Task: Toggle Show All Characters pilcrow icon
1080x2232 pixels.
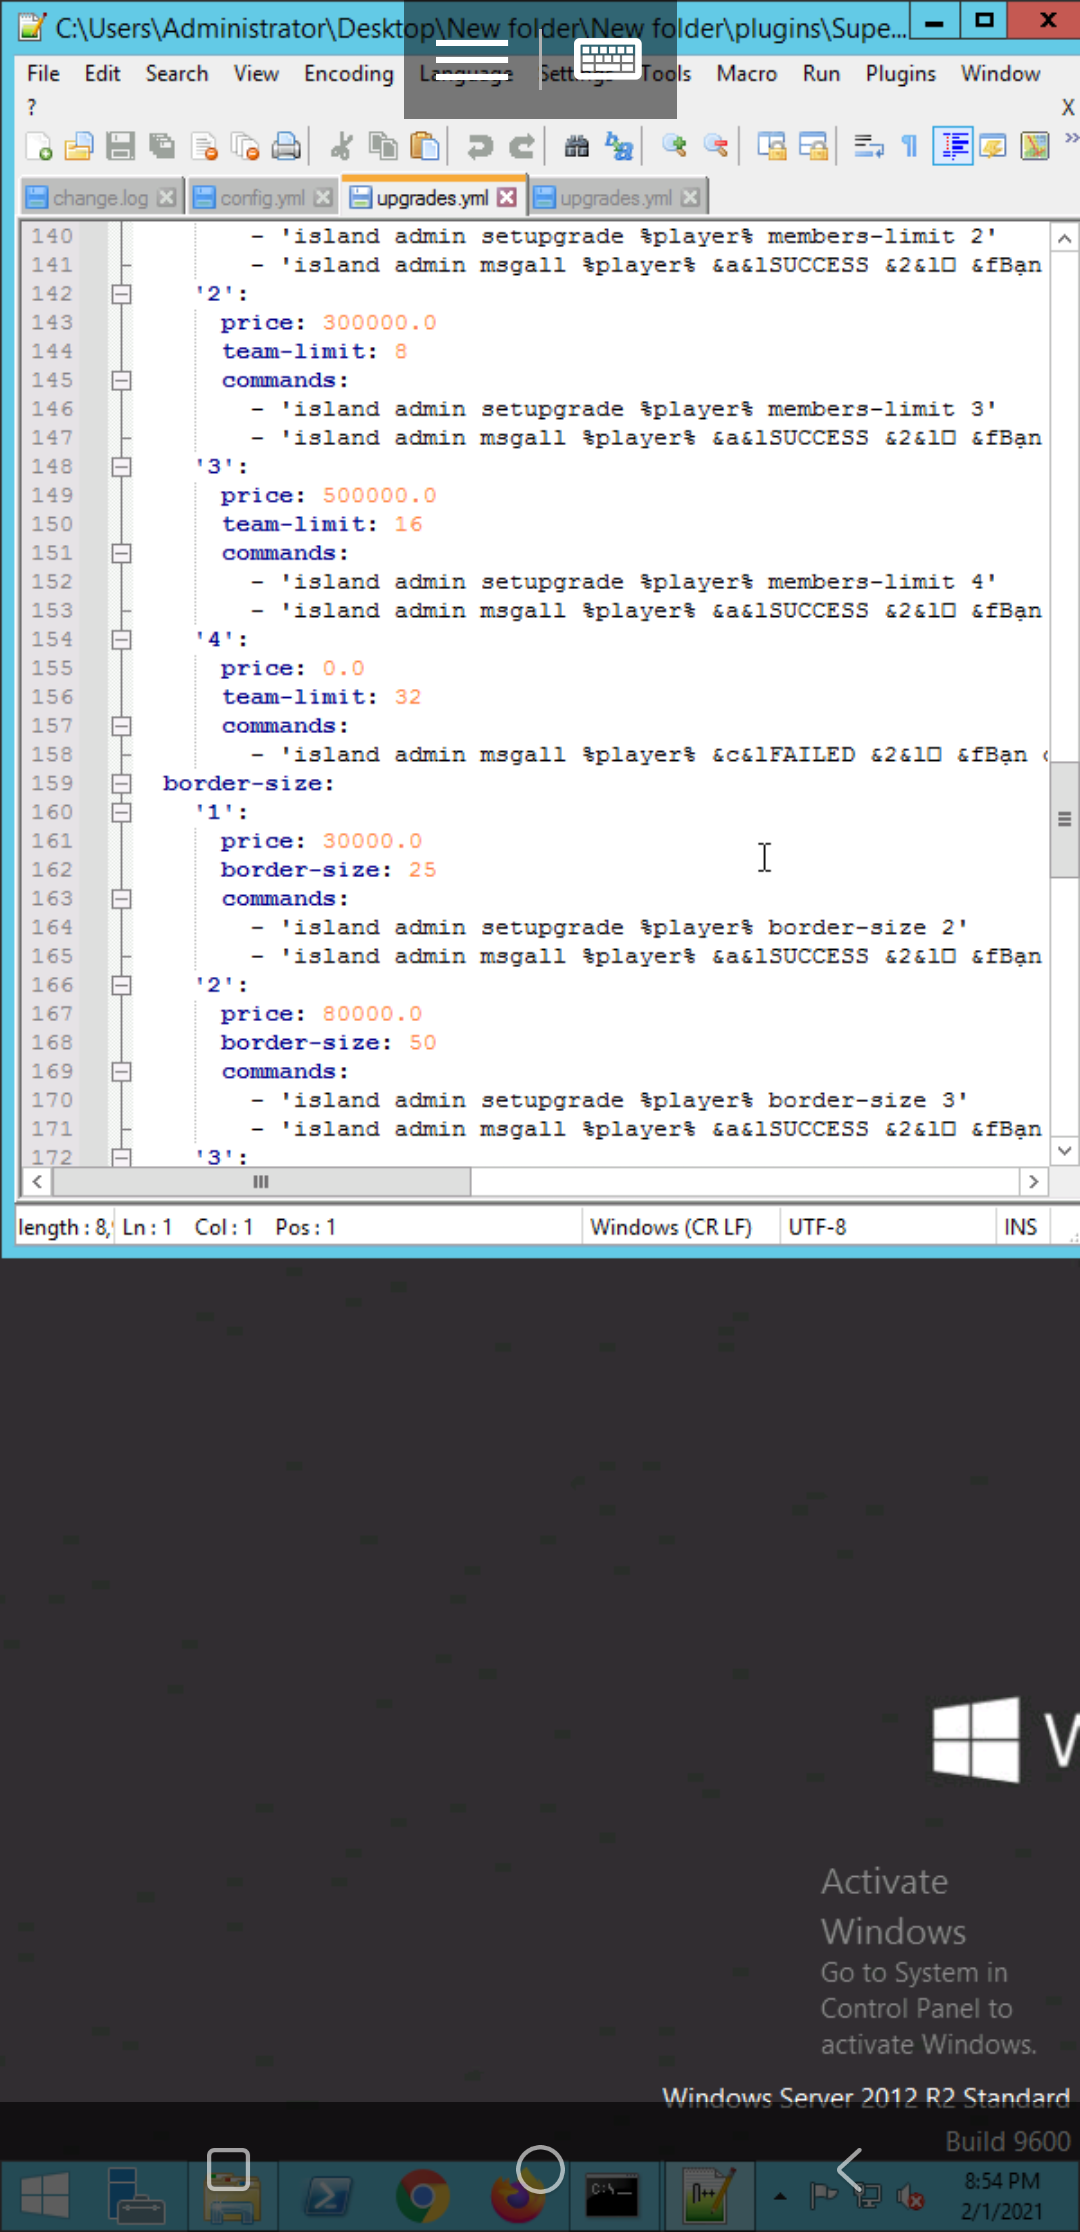Action: click(910, 147)
